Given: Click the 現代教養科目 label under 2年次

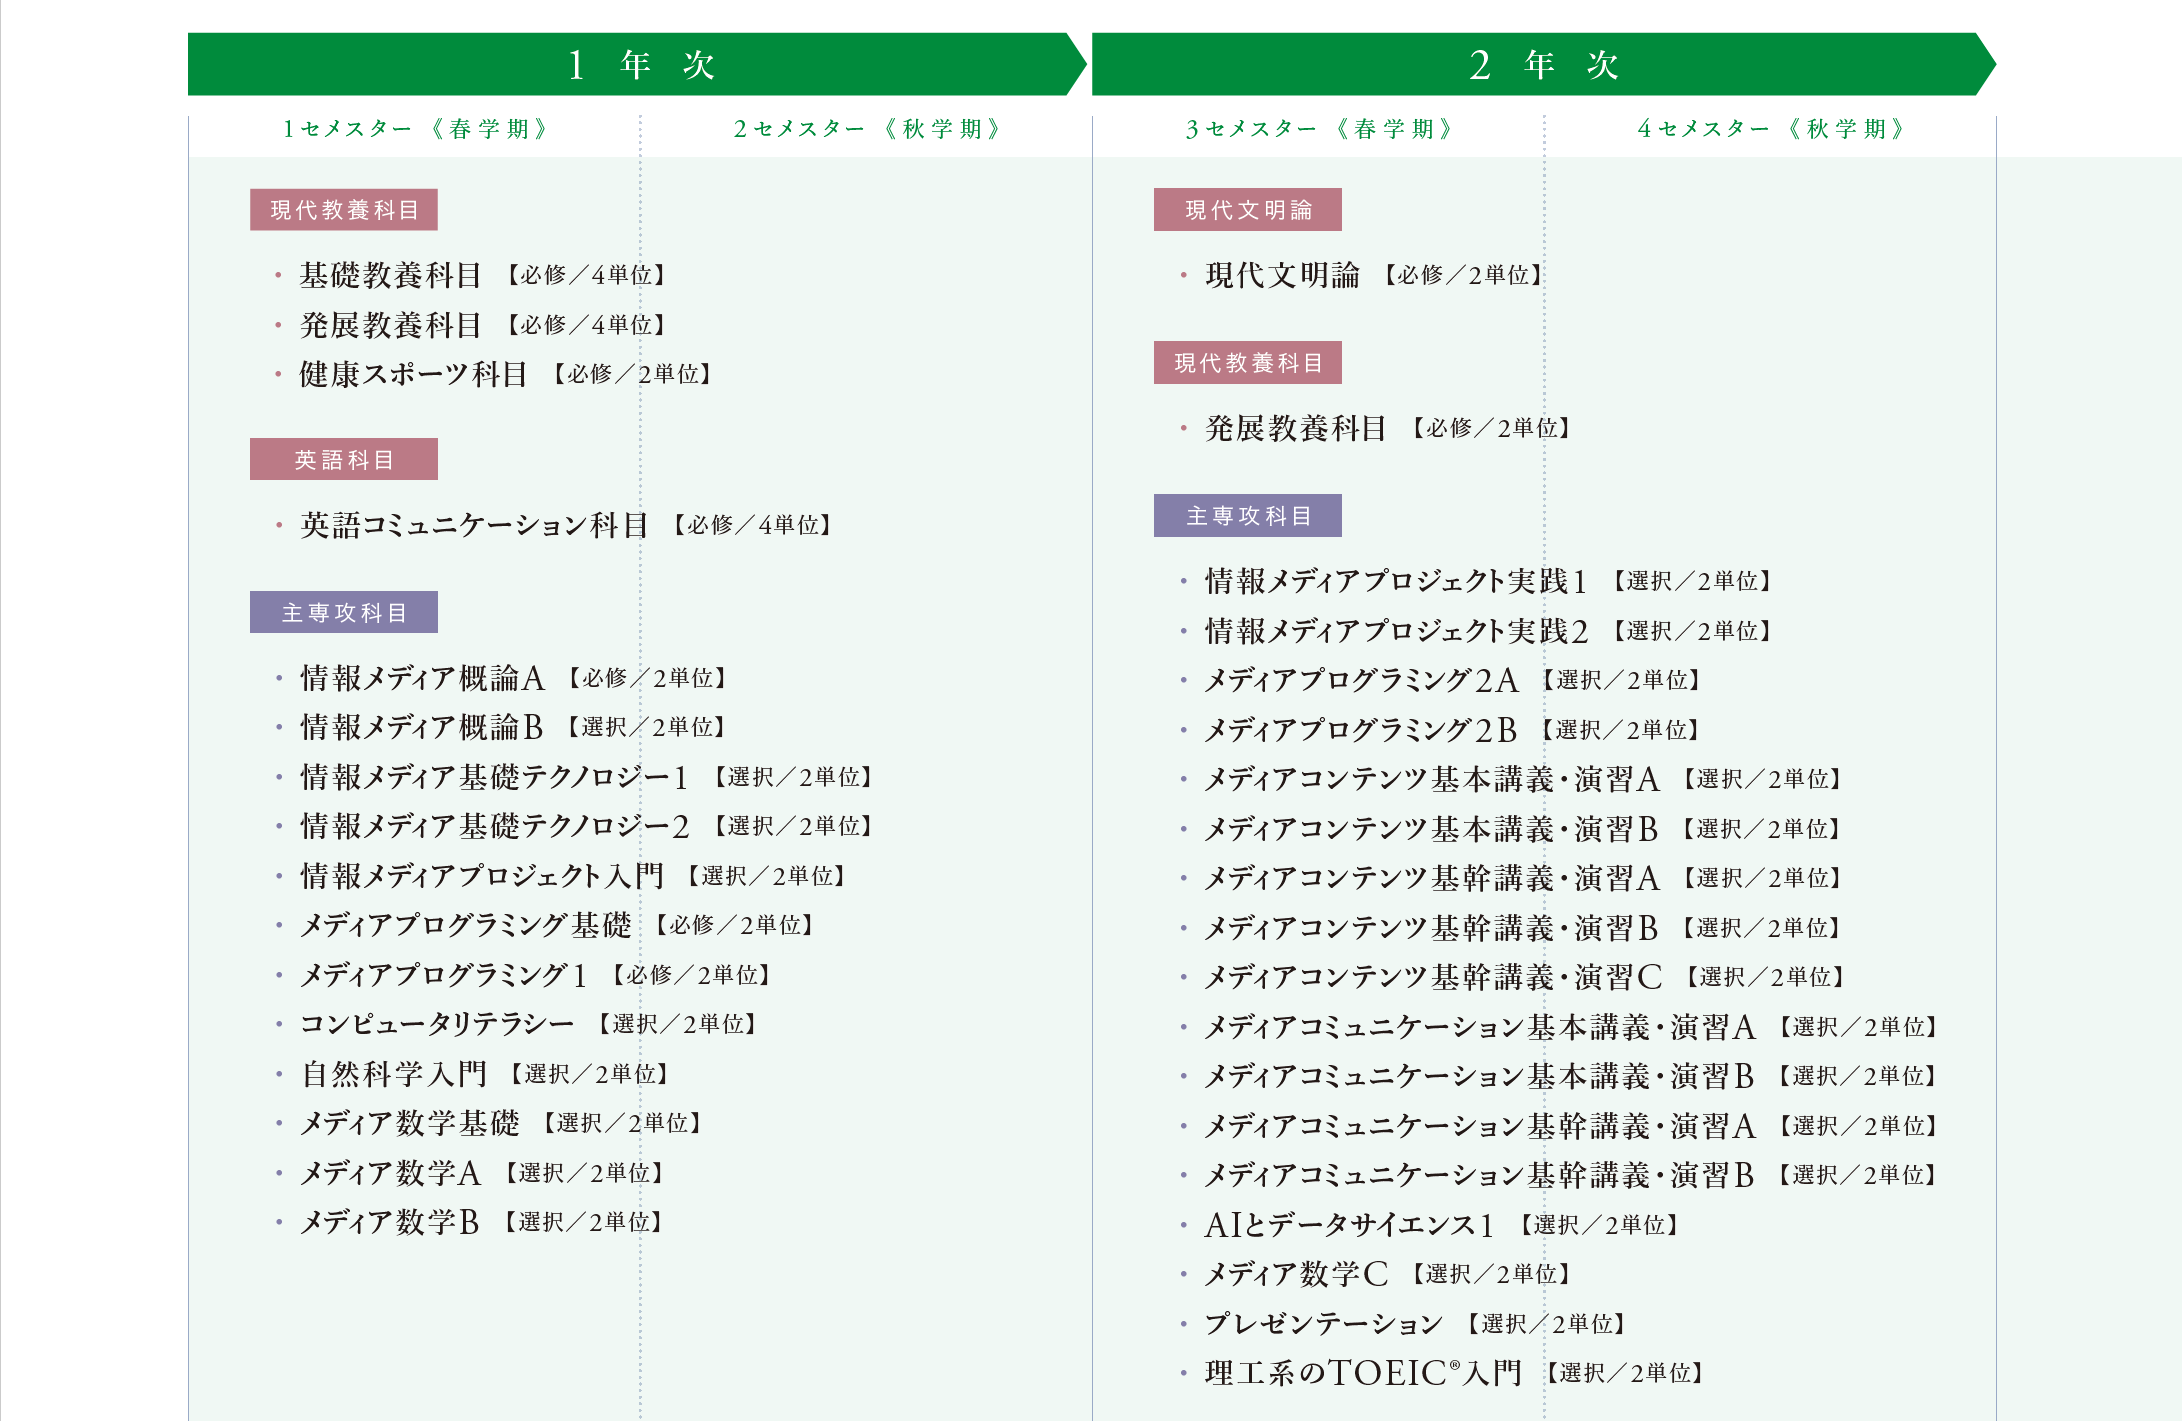Looking at the screenshot, I should [x=1248, y=363].
